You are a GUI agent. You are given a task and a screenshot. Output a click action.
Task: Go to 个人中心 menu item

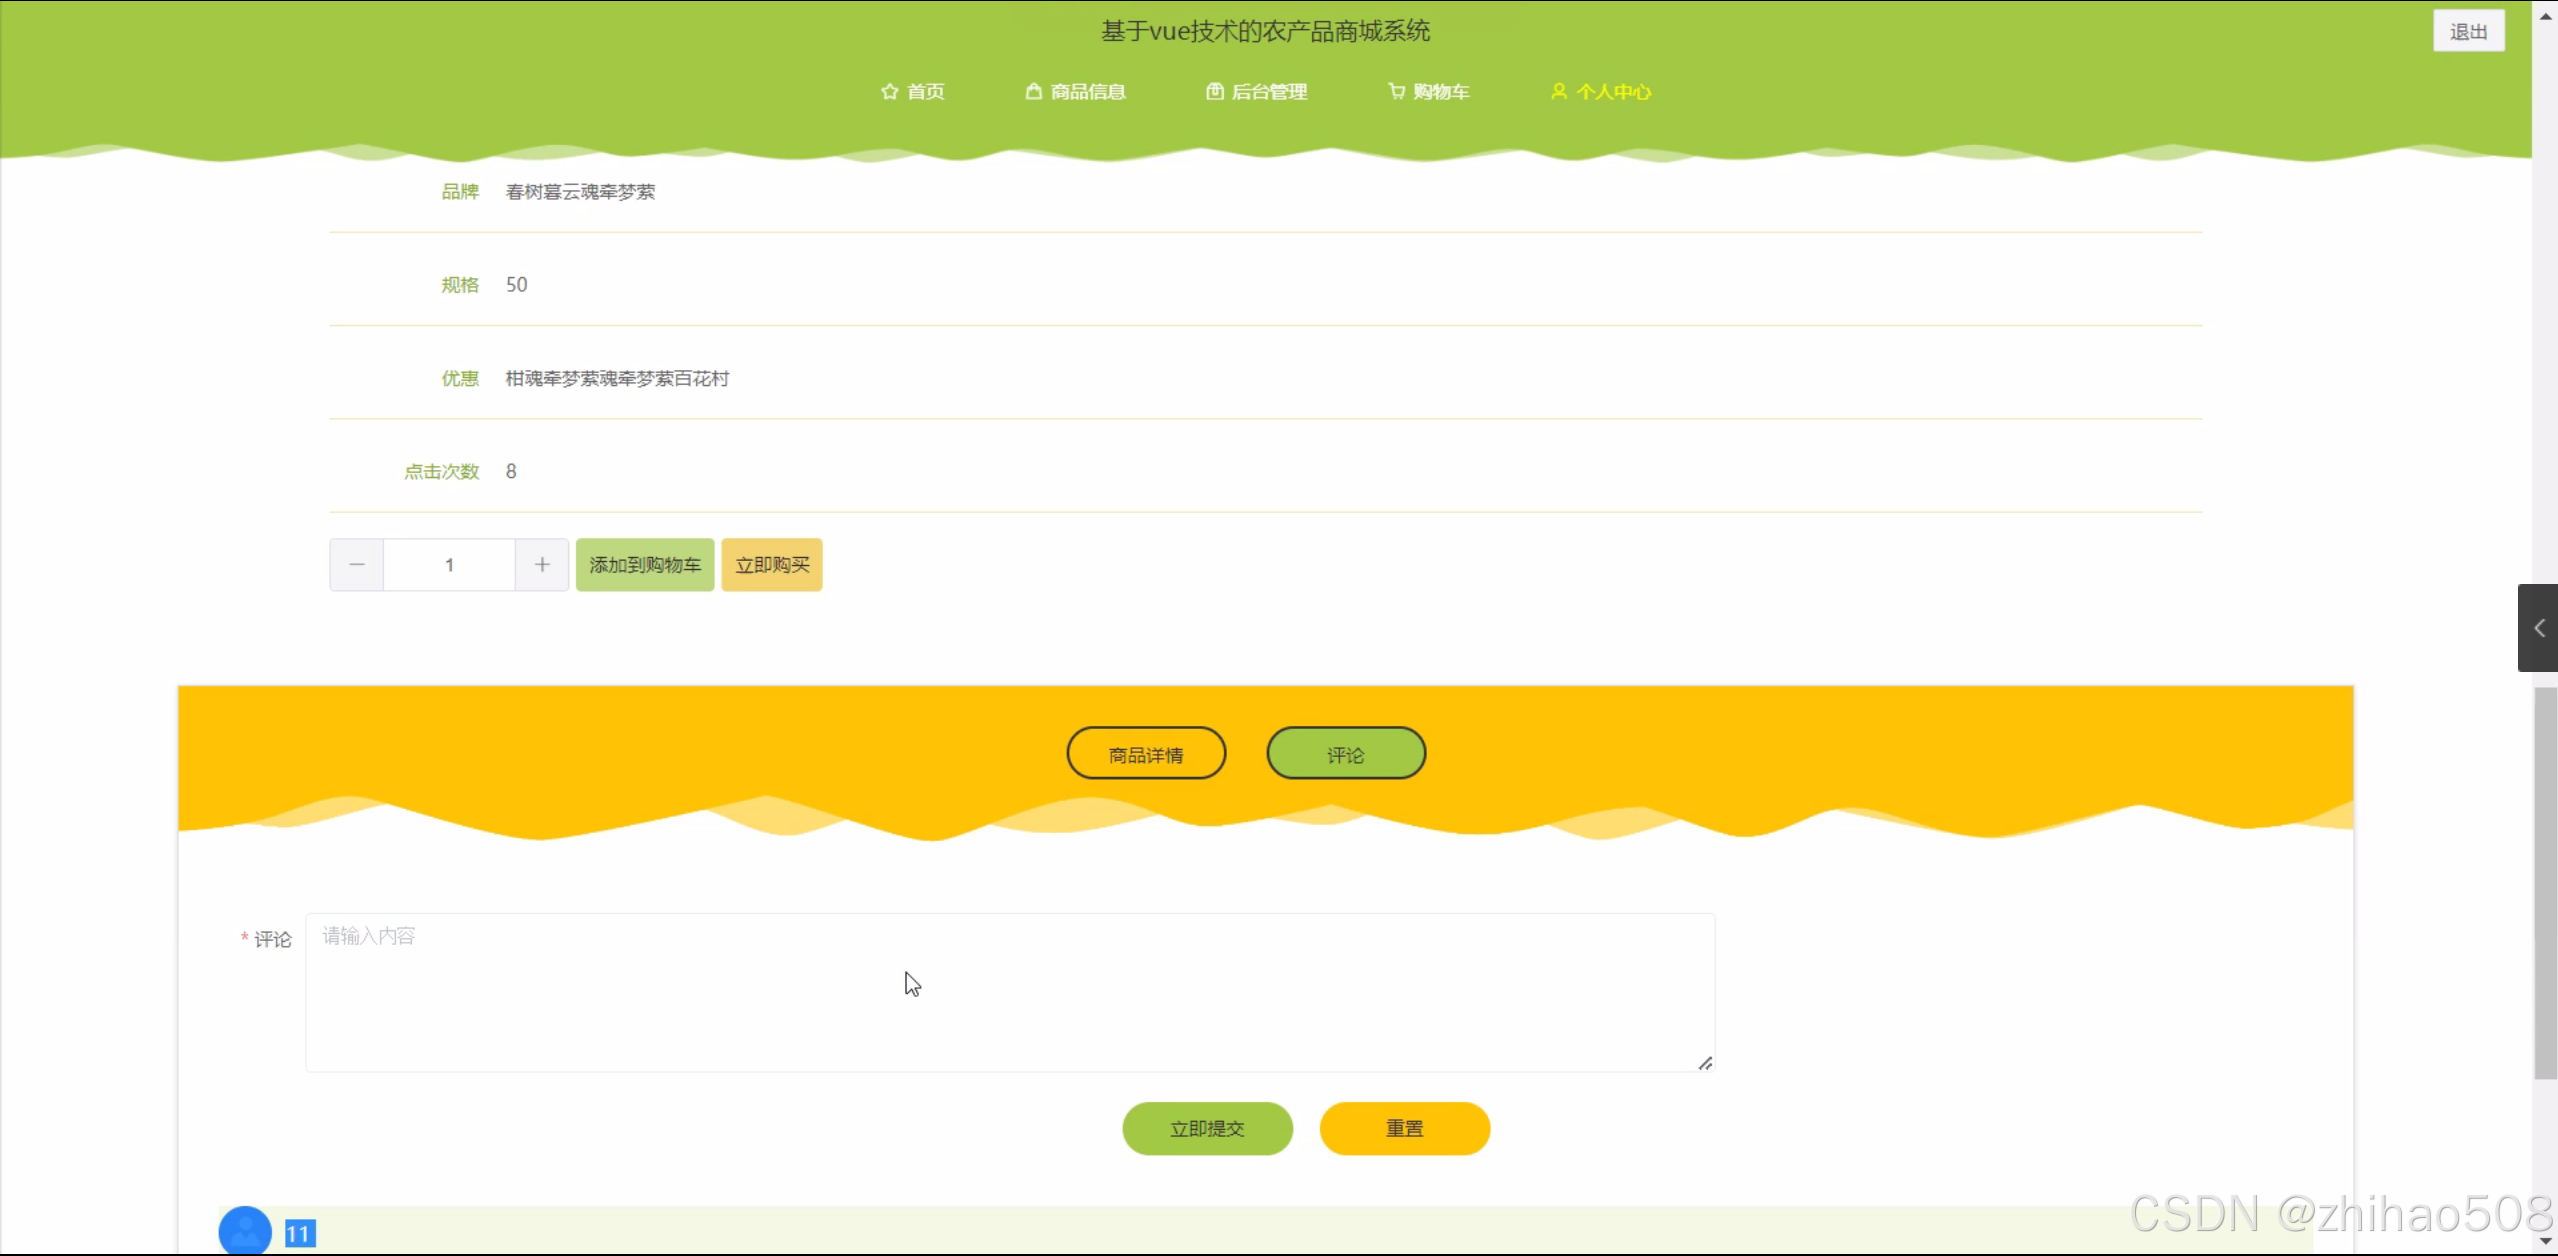pos(1613,92)
